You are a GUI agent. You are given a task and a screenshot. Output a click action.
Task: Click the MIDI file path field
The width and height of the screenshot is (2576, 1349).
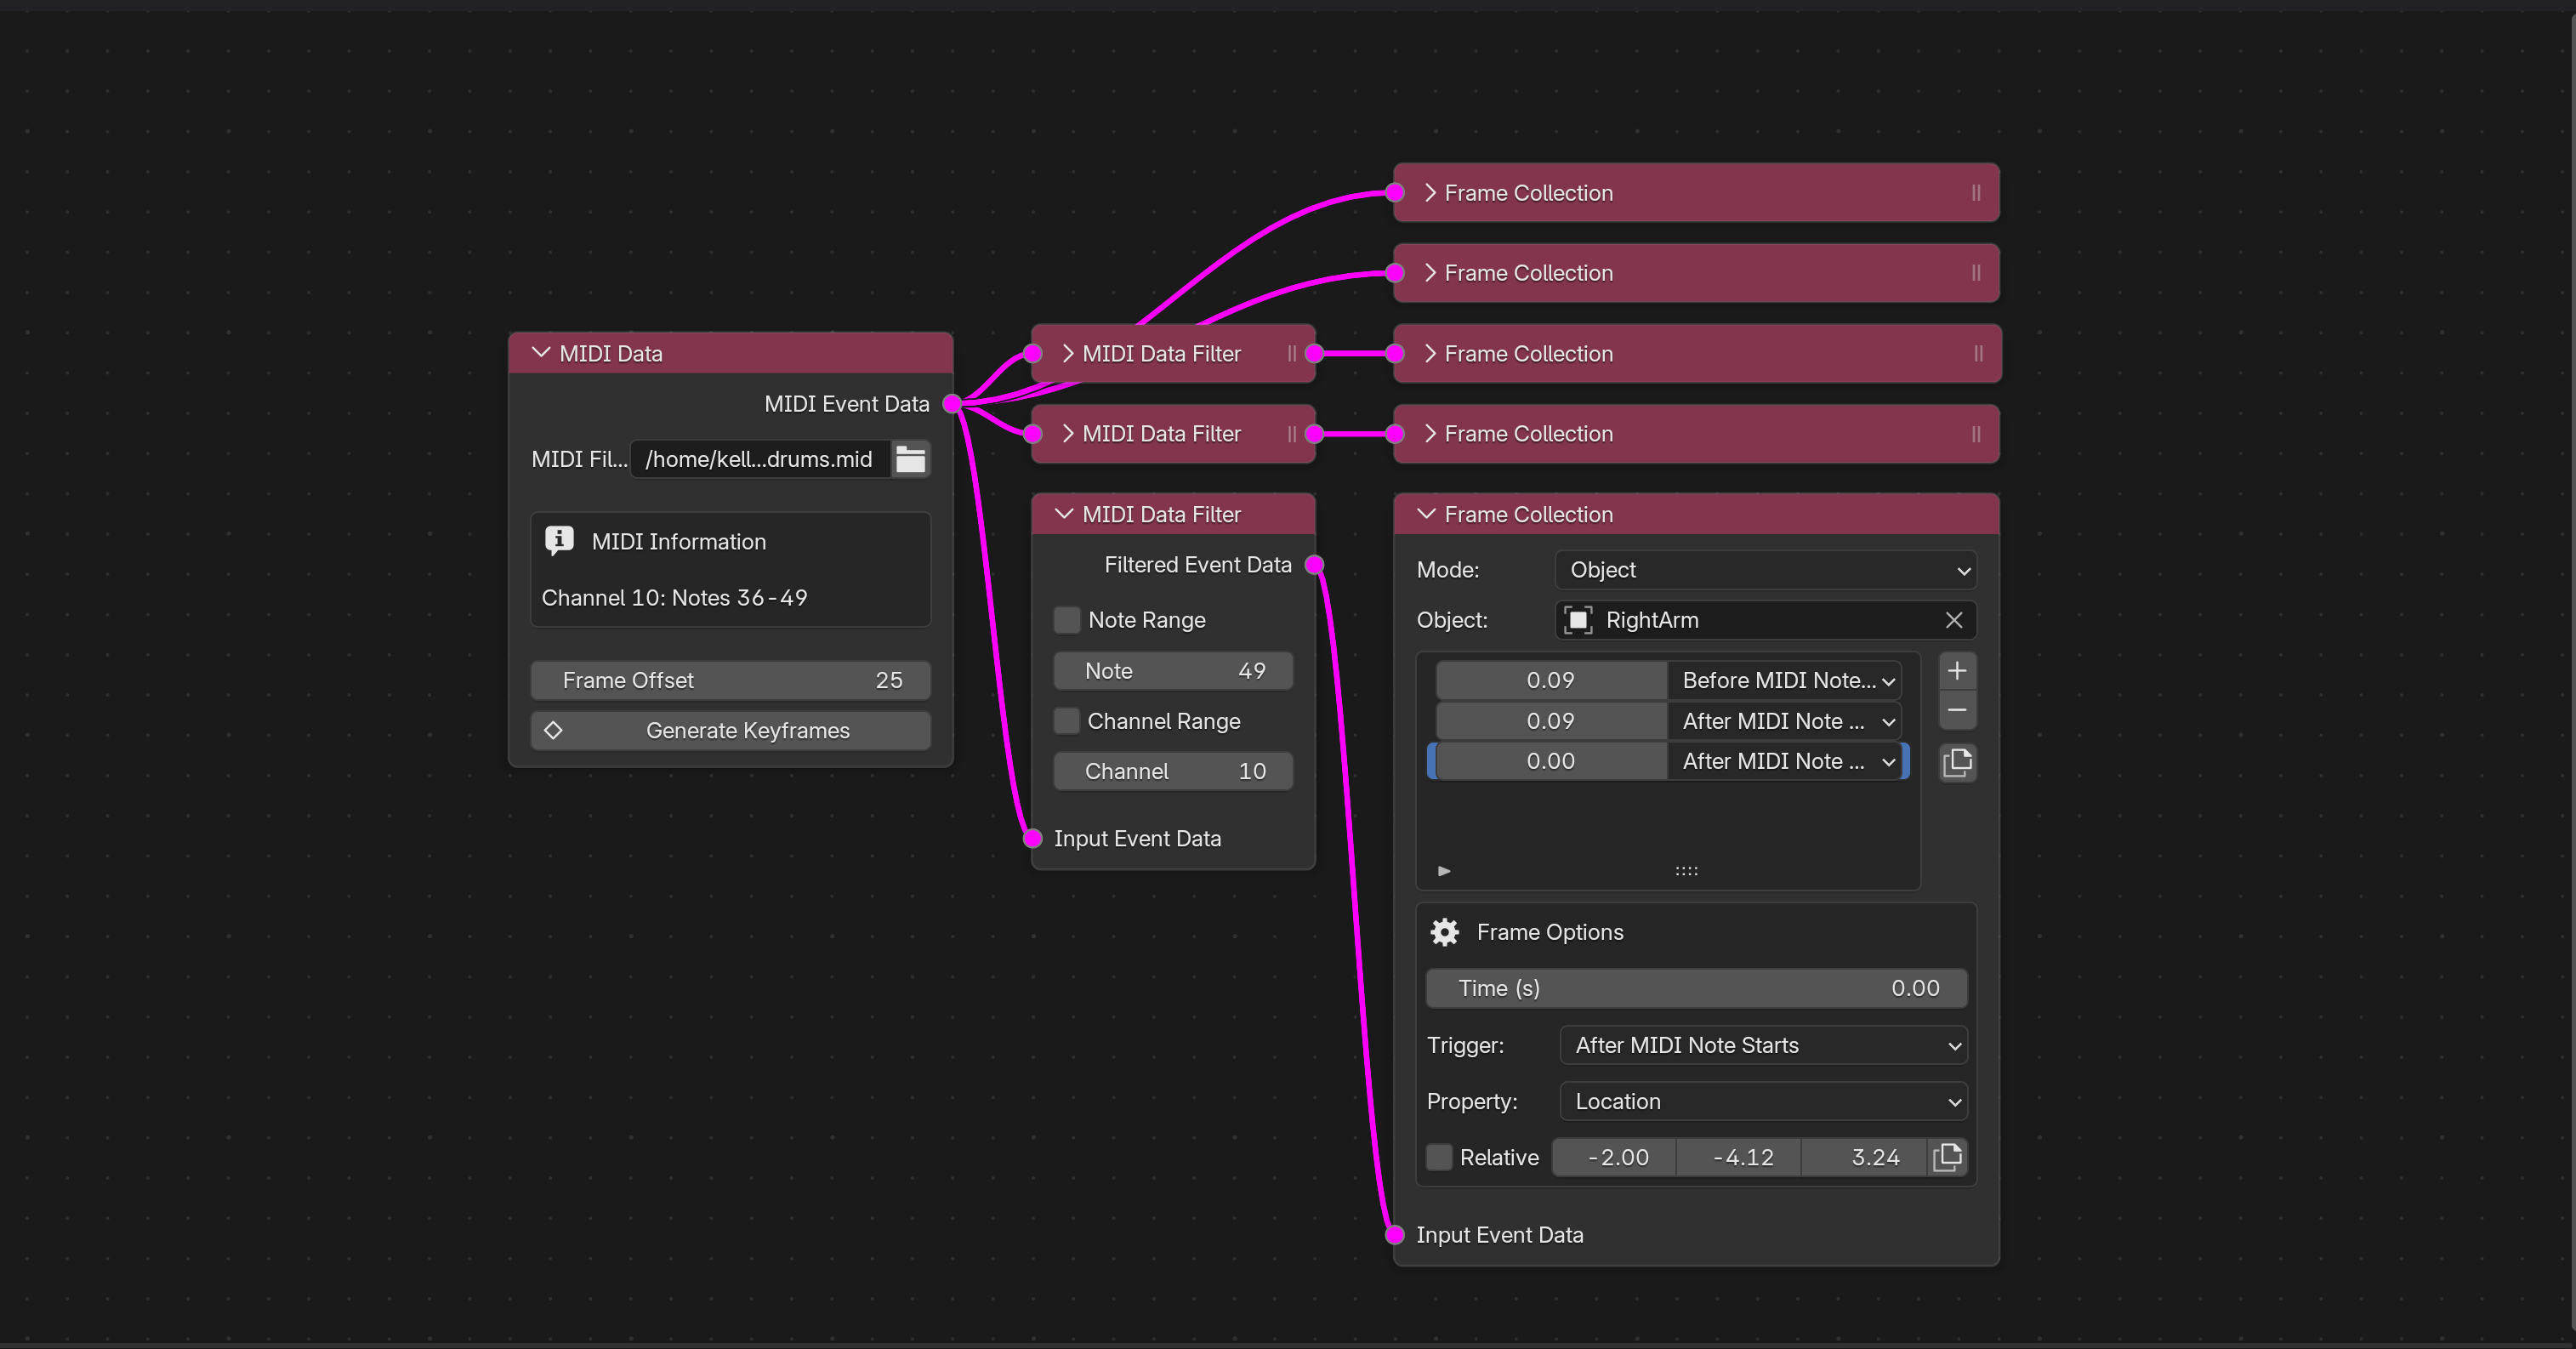pyautogui.click(x=760, y=459)
